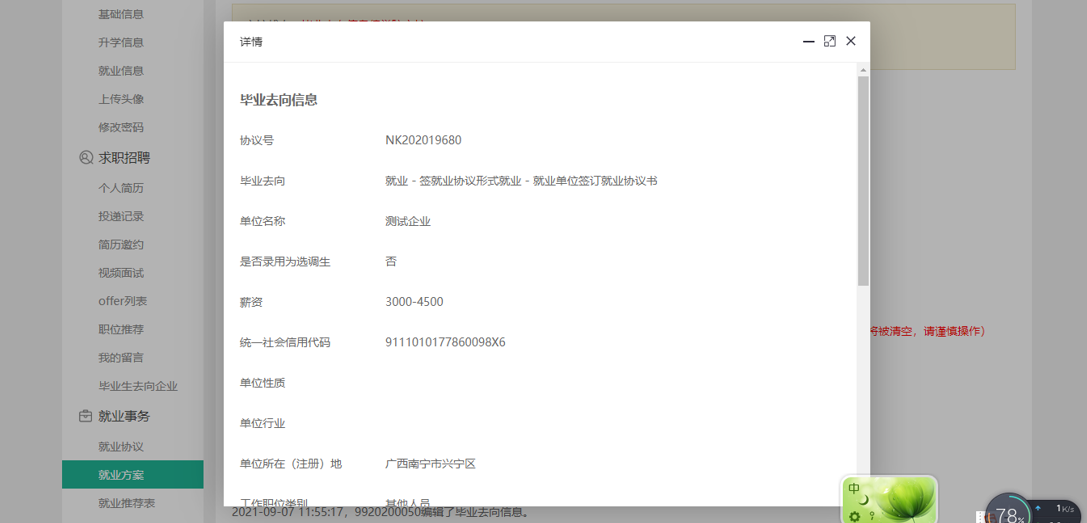Click the agreement number NK202019680
This screenshot has width=1087, height=523.
pos(423,141)
